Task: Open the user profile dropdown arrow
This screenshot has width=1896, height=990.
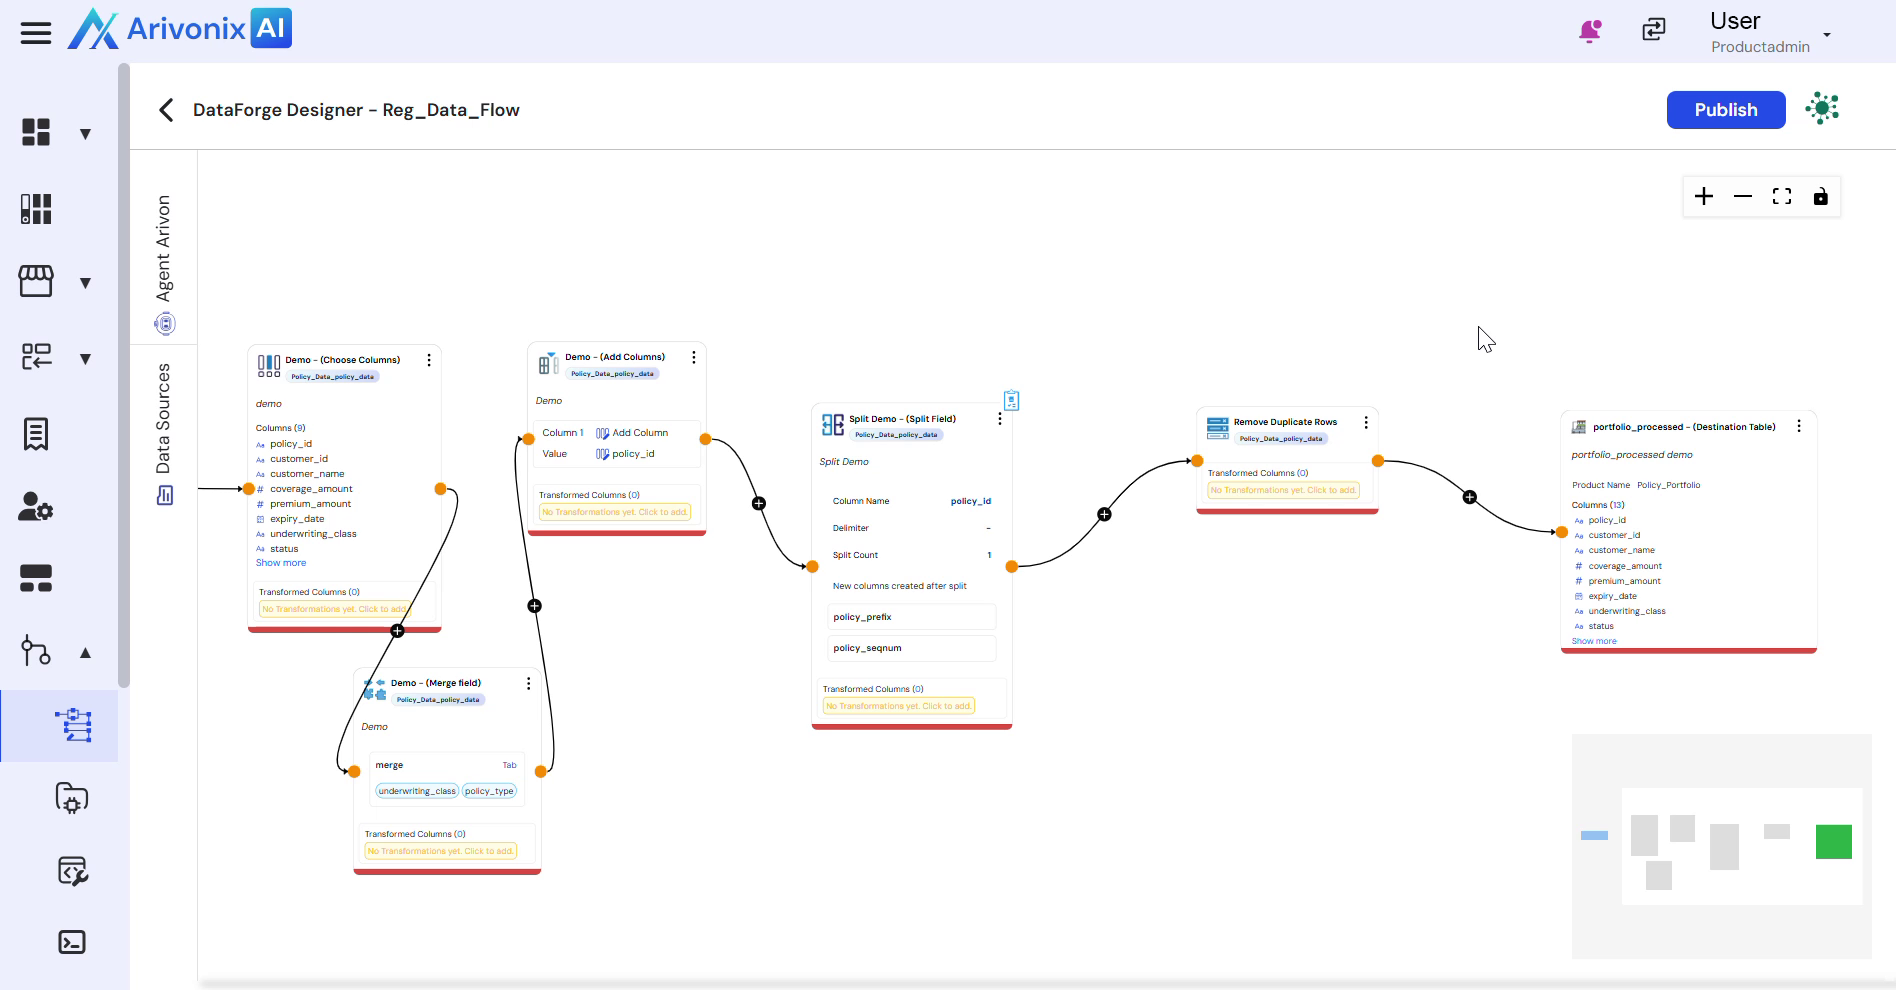Action: 1827,35
